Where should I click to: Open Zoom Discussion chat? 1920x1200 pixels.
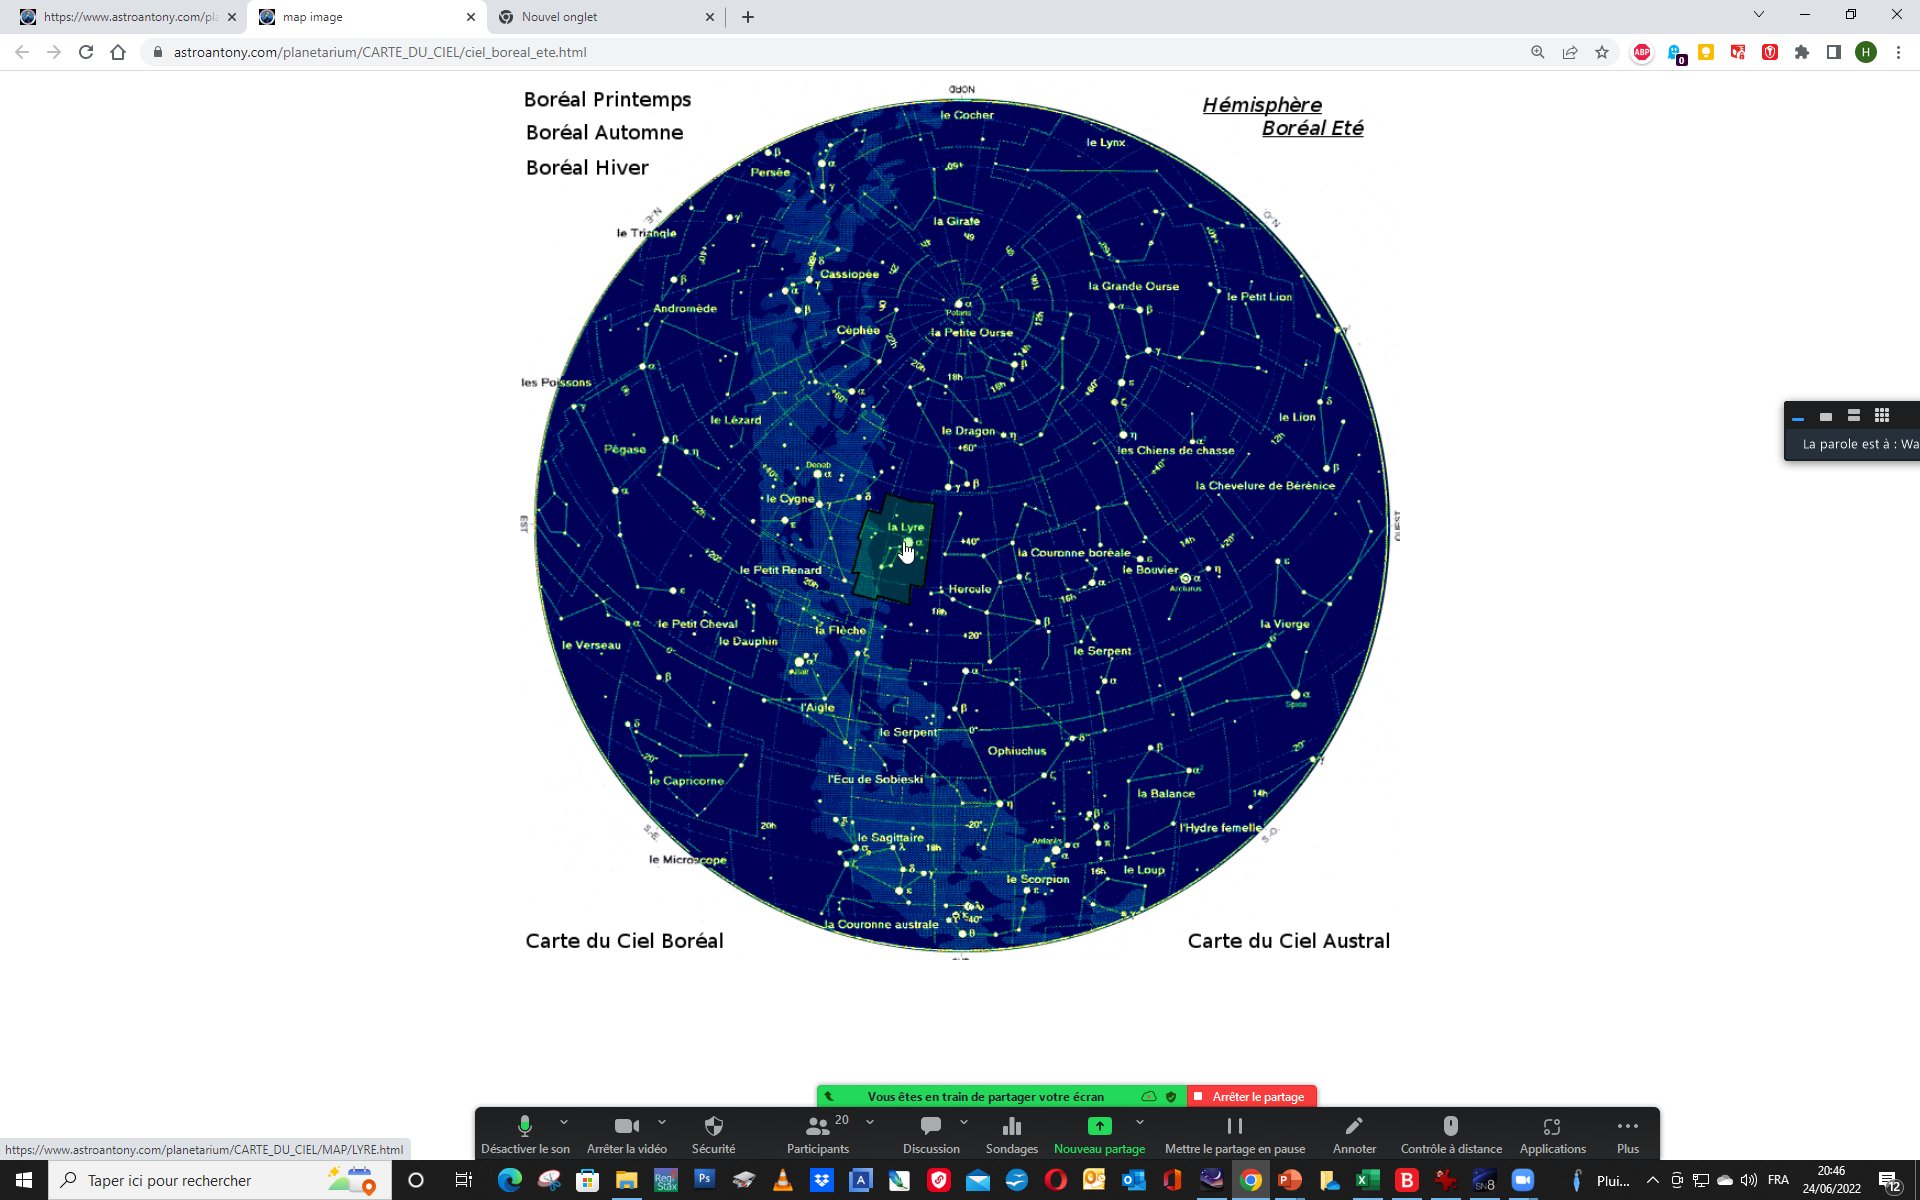pos(931,1135)
